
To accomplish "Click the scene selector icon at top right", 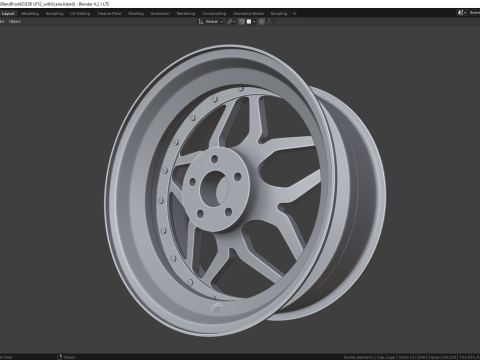I will [x=462, y=13].
